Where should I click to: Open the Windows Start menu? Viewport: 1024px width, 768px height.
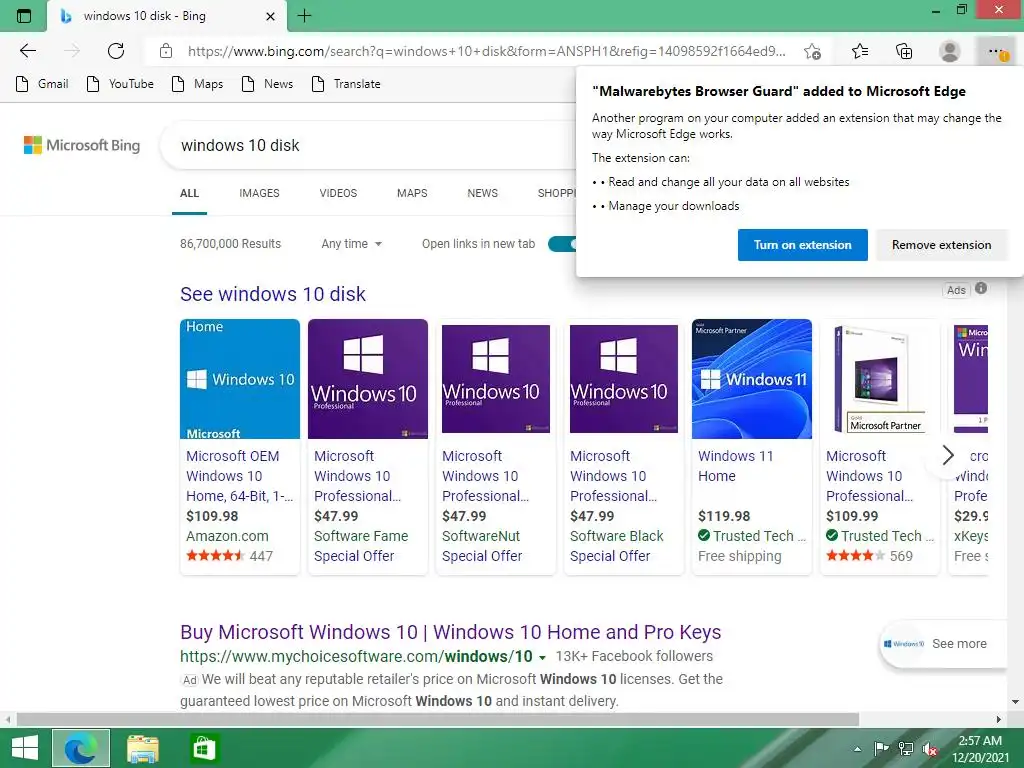[25, 748]
